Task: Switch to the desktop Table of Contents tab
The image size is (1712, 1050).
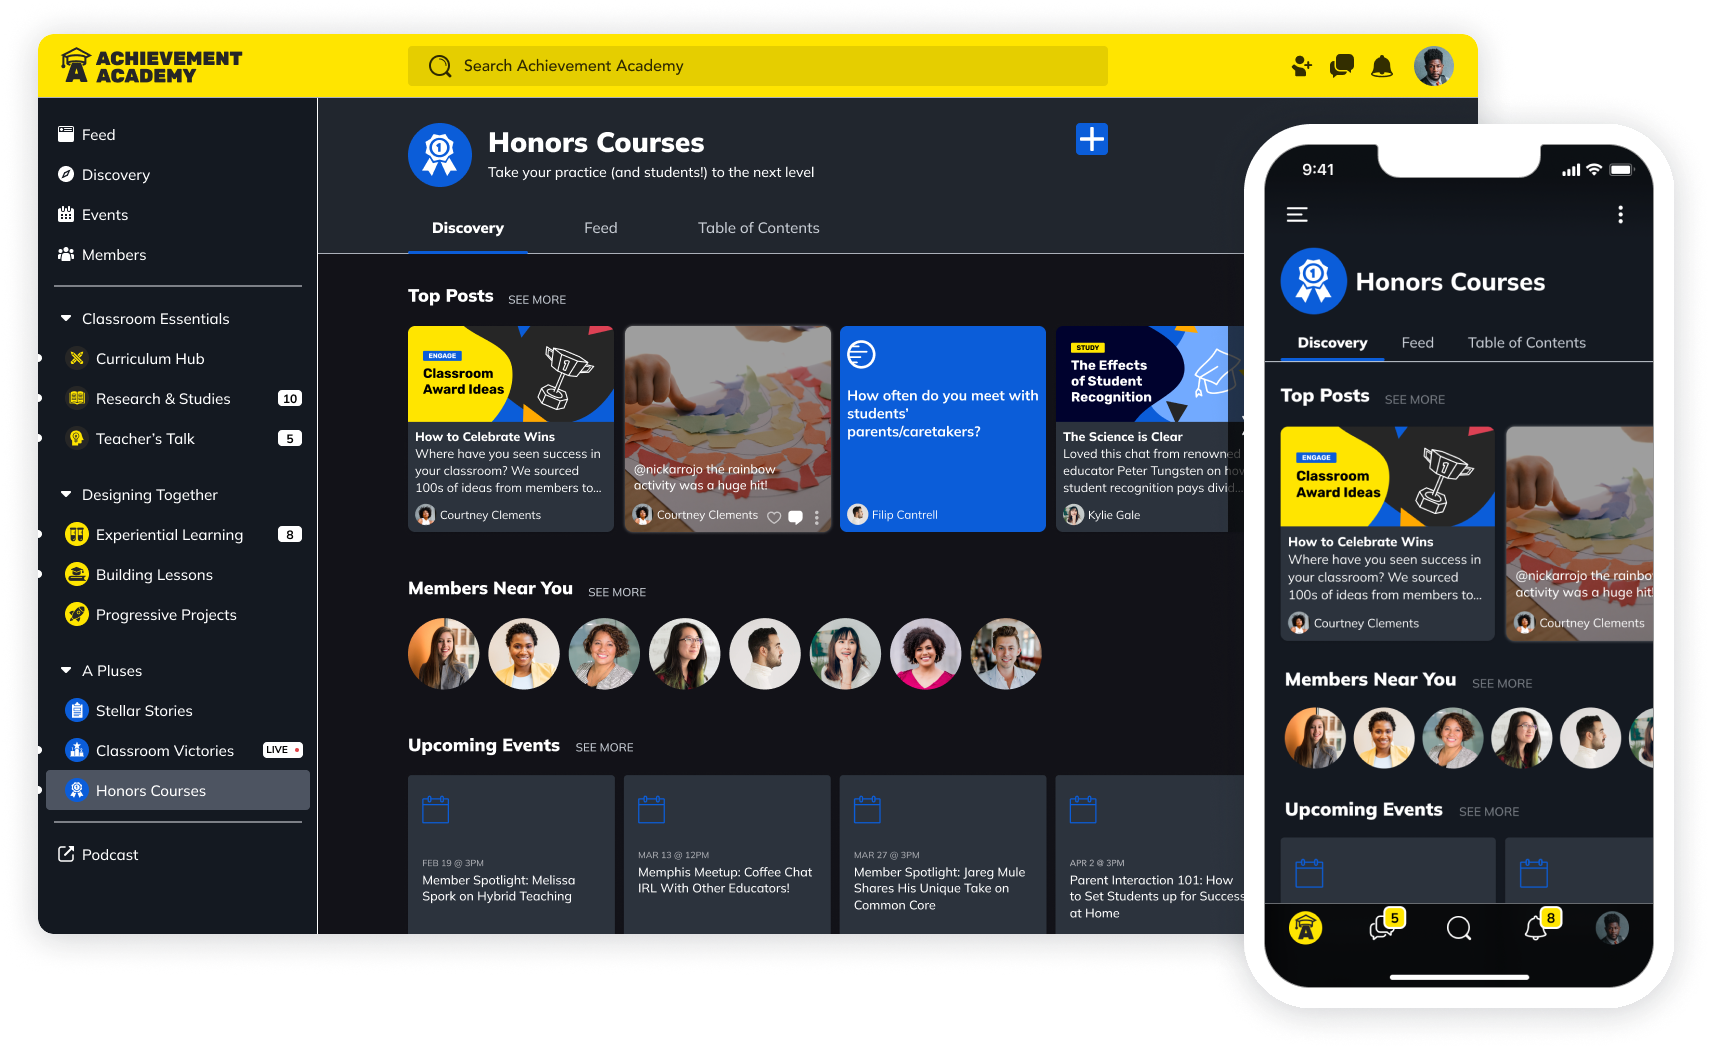Action: pyautogui.click(x=758, y=228)
